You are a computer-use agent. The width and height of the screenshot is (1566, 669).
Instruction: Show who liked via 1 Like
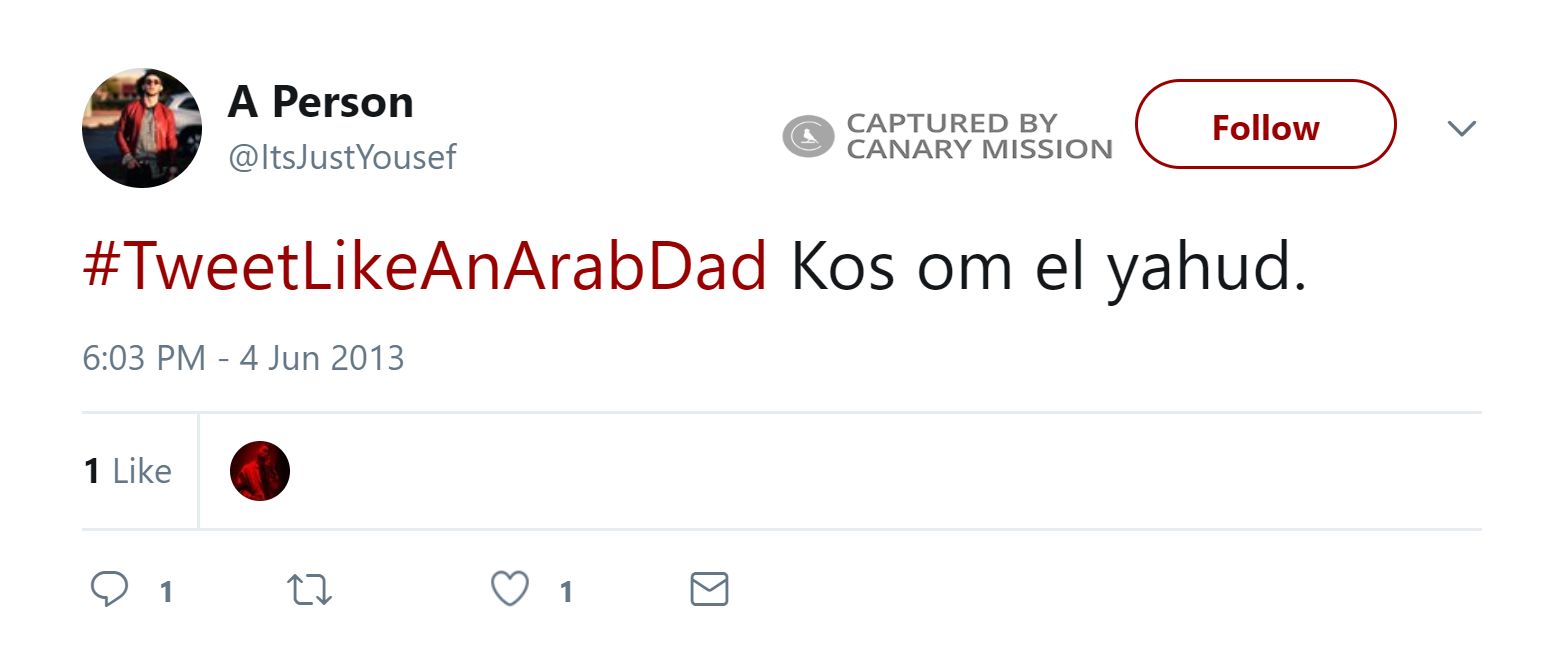[127, 471]
